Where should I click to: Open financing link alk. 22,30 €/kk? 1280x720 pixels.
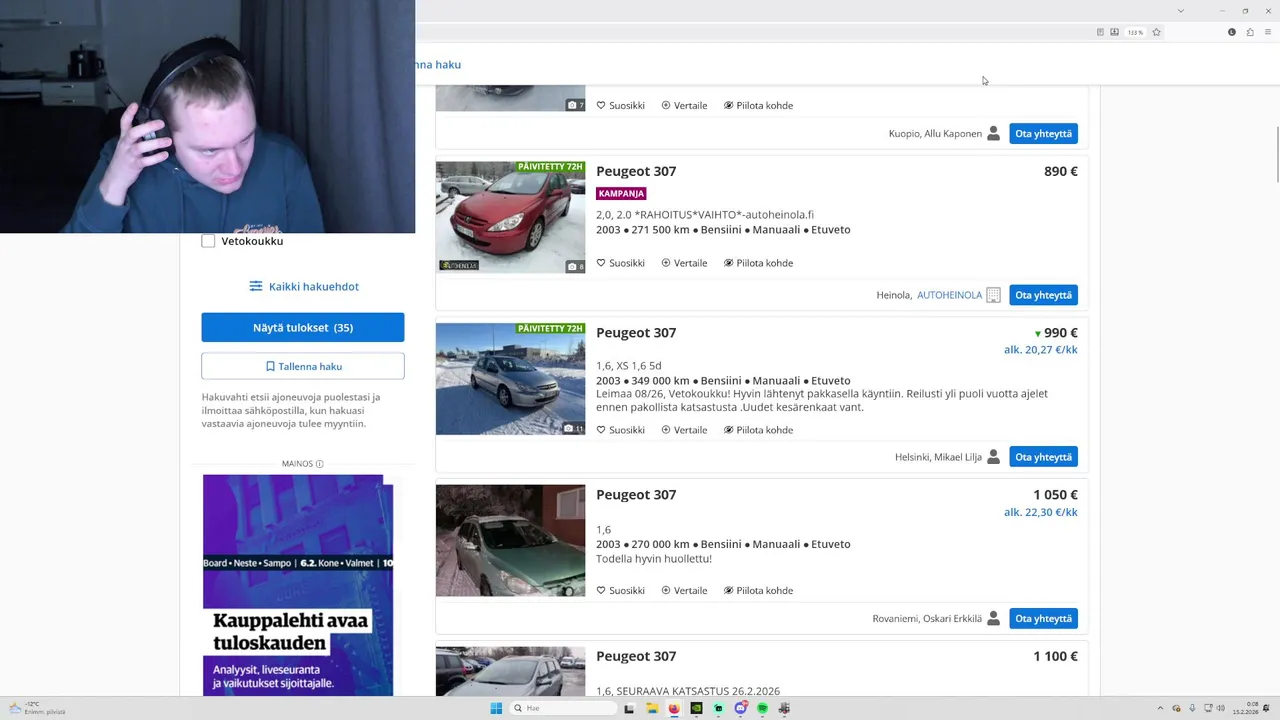point(1041,512)
